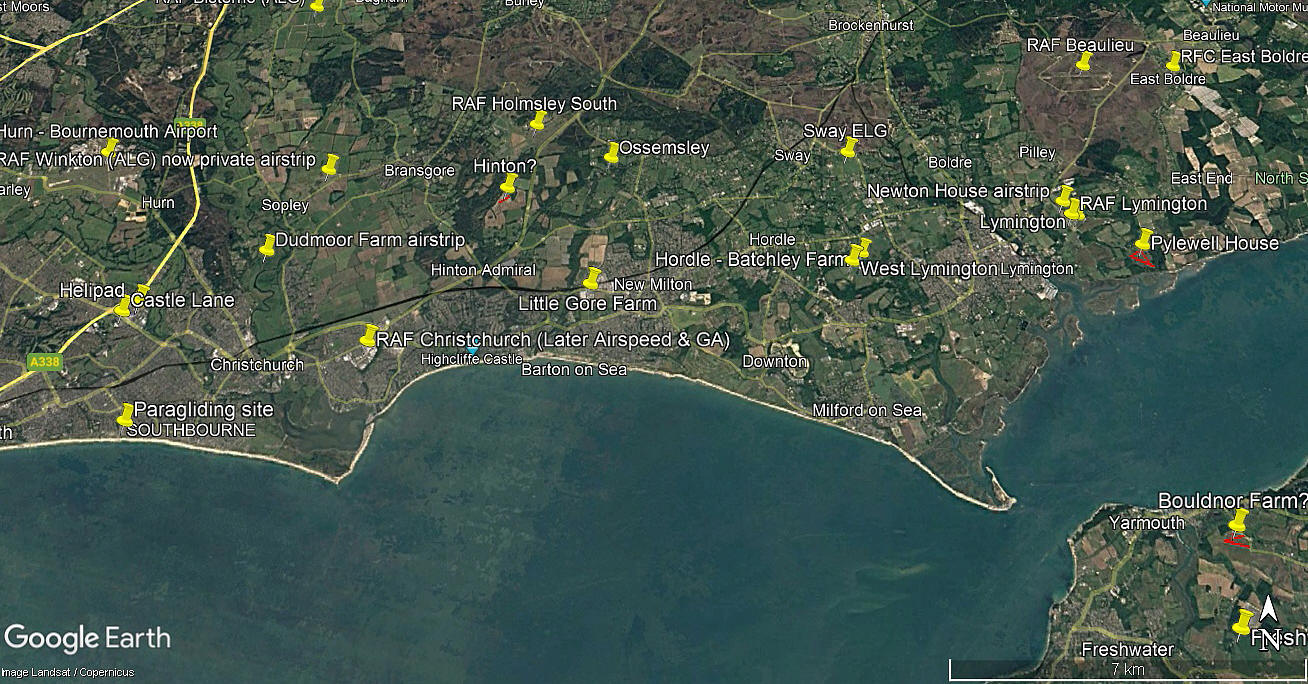Select the Sway ELG pushpin
The image size is (1308, 684).
coord(849,148)
